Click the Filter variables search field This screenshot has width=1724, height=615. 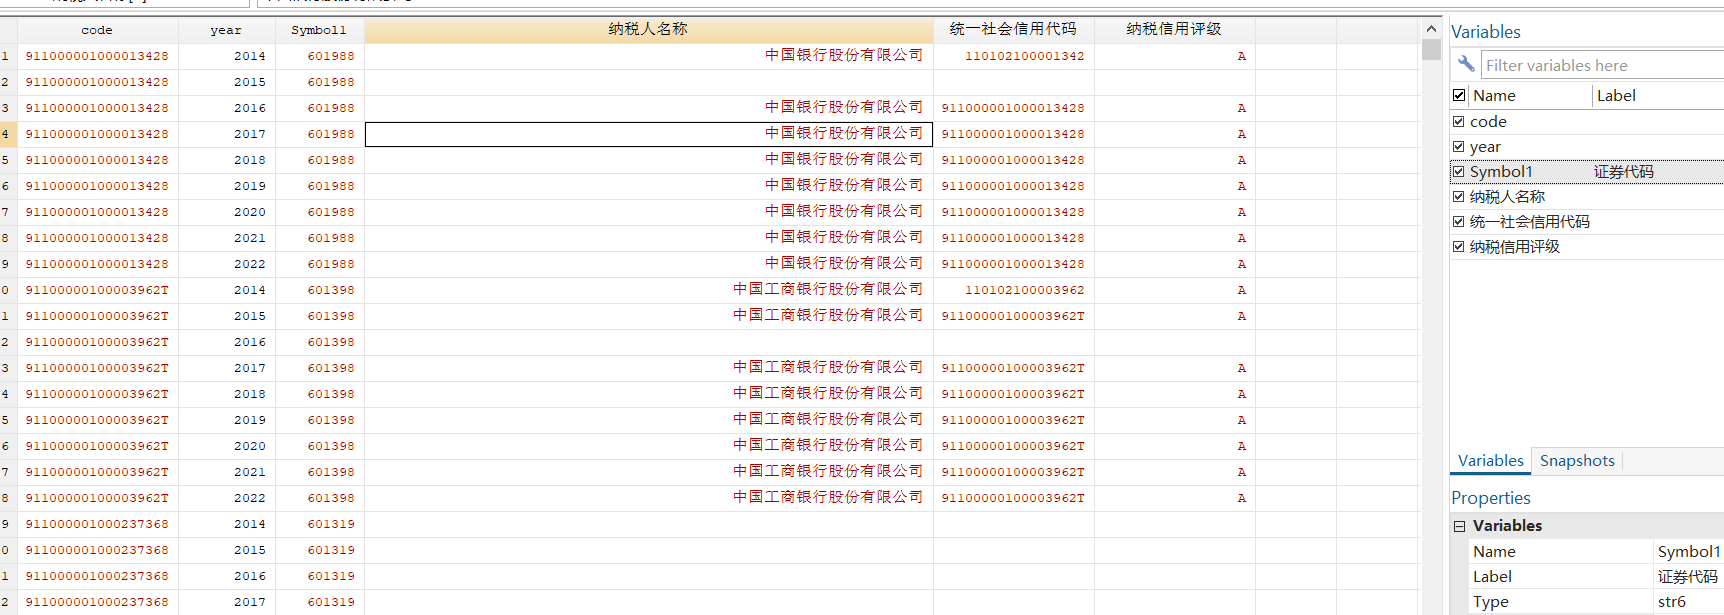pos(1600,66)
